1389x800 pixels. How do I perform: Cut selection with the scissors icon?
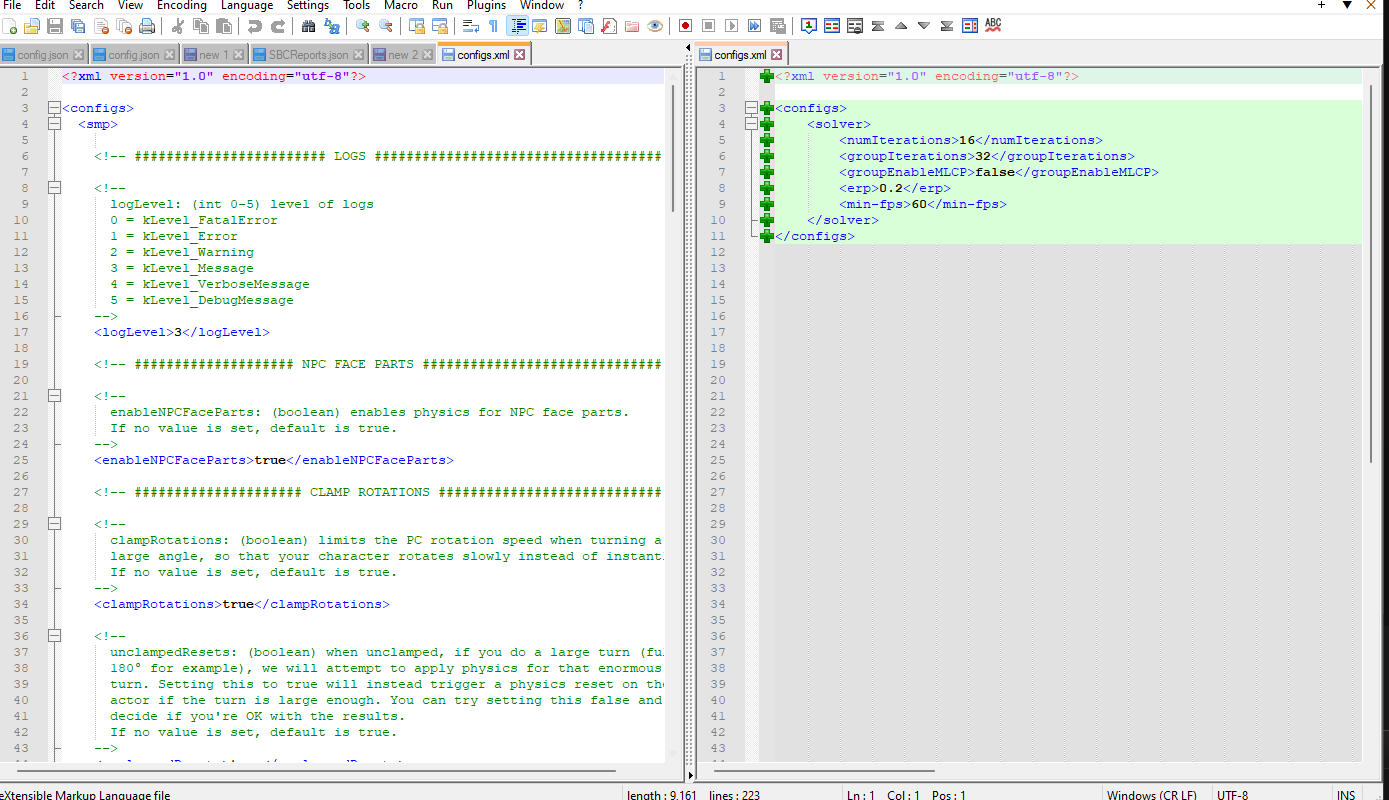coord(176,26)
